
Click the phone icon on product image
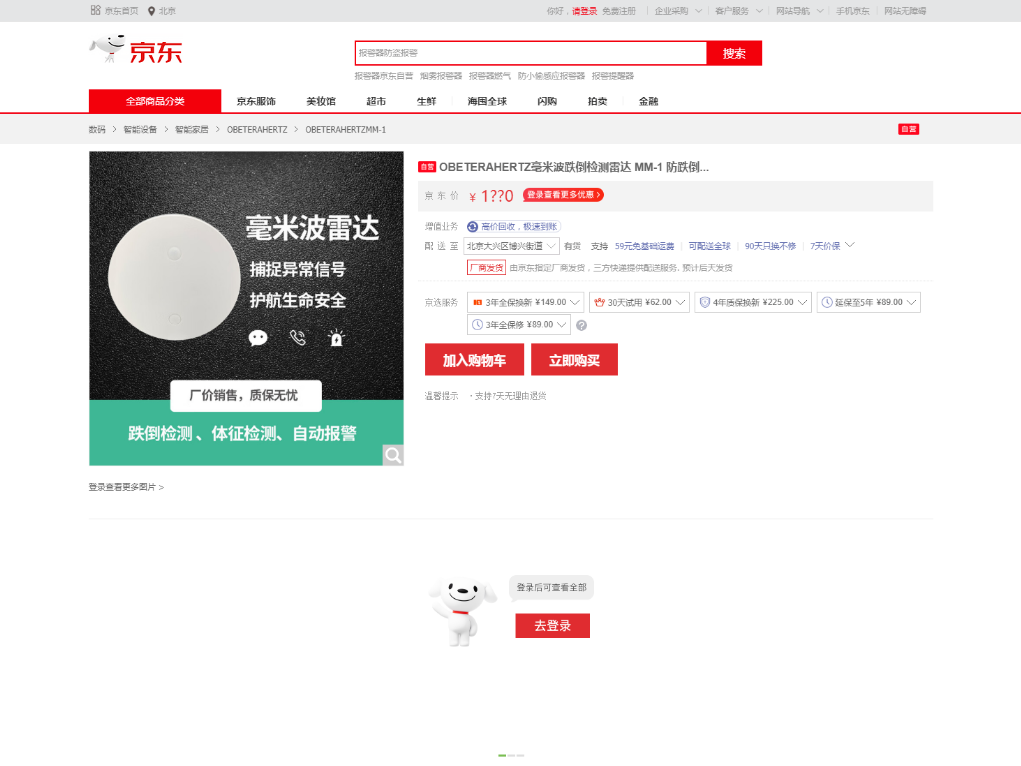pos(298,338)
